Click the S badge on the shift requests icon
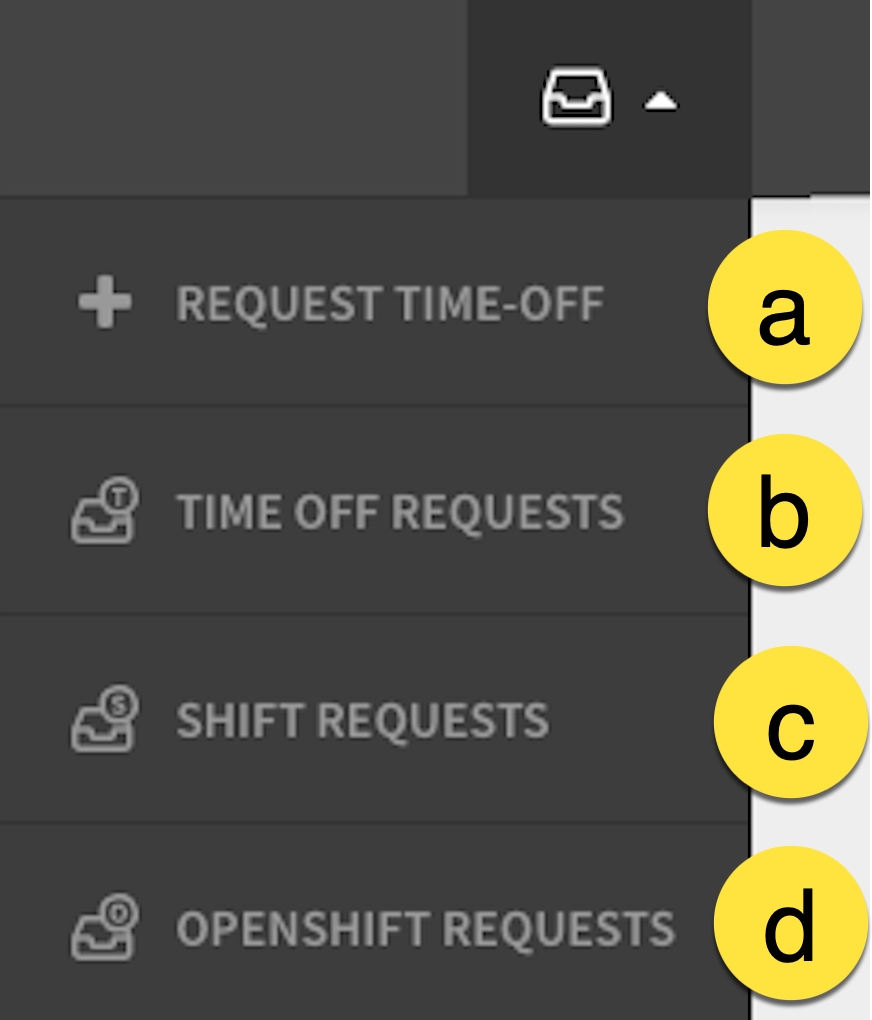The image size is (872, 1020). [x=120, y=705]
